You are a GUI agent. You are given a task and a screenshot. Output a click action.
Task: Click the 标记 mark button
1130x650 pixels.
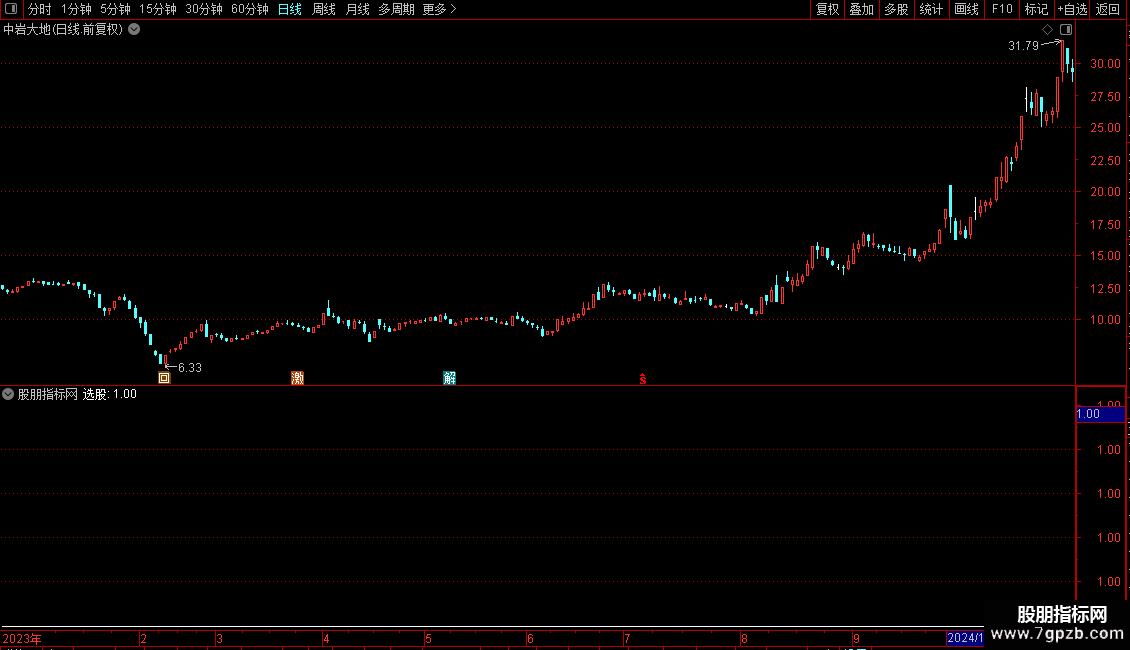coord(1036,9)
